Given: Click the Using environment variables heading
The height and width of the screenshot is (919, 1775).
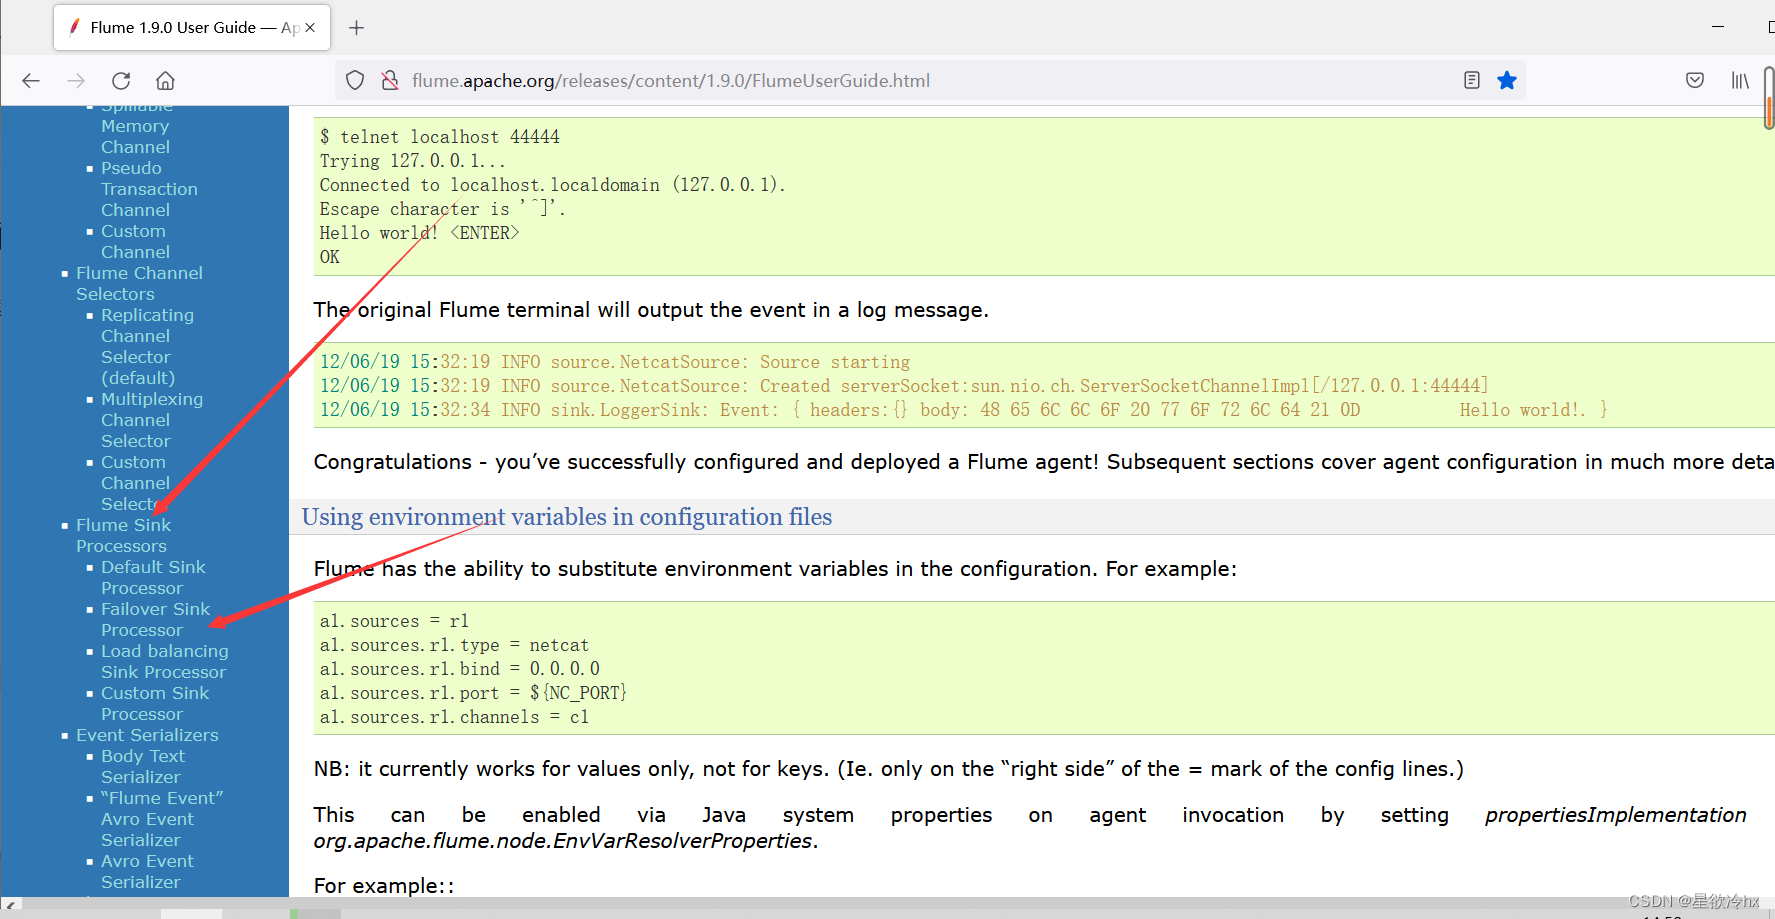Looking at the screenshot, I should [x=567, y=517].
